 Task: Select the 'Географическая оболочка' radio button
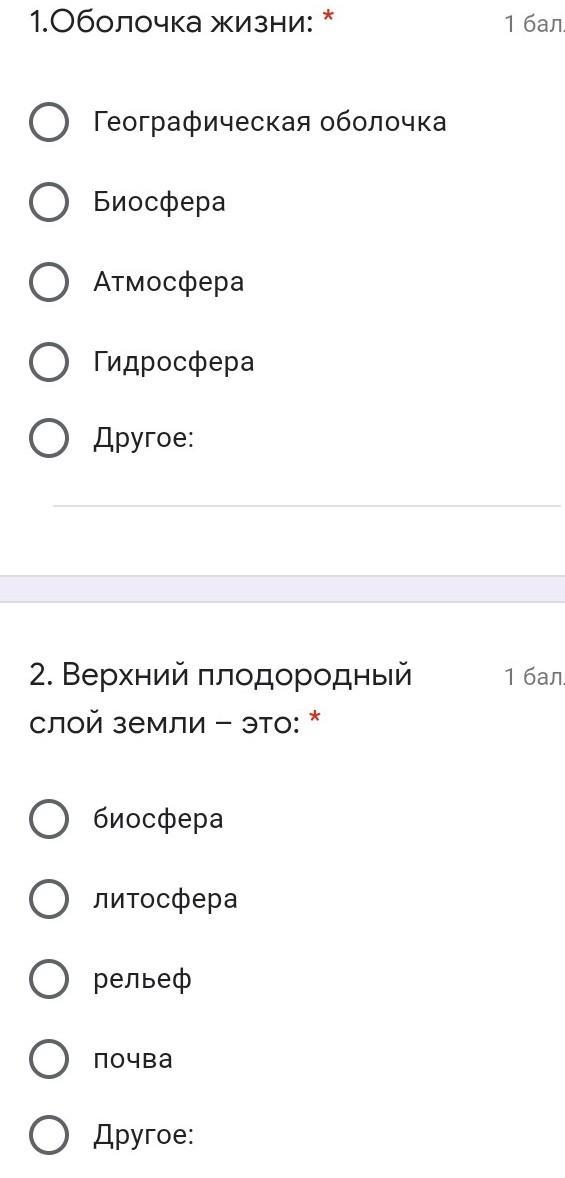coord(49,122)
